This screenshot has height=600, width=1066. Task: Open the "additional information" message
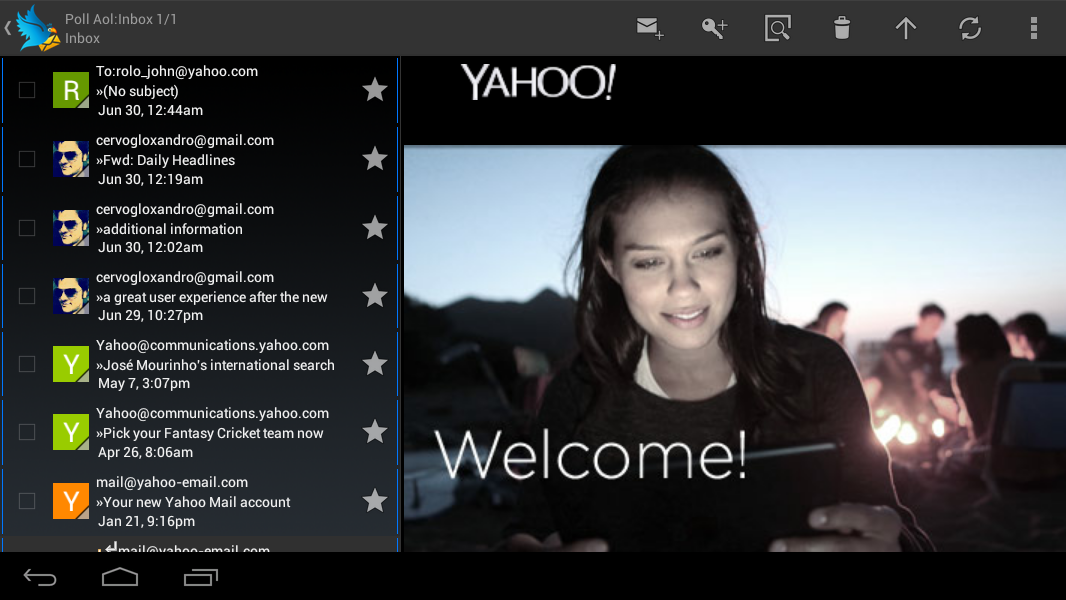[200, 228]
